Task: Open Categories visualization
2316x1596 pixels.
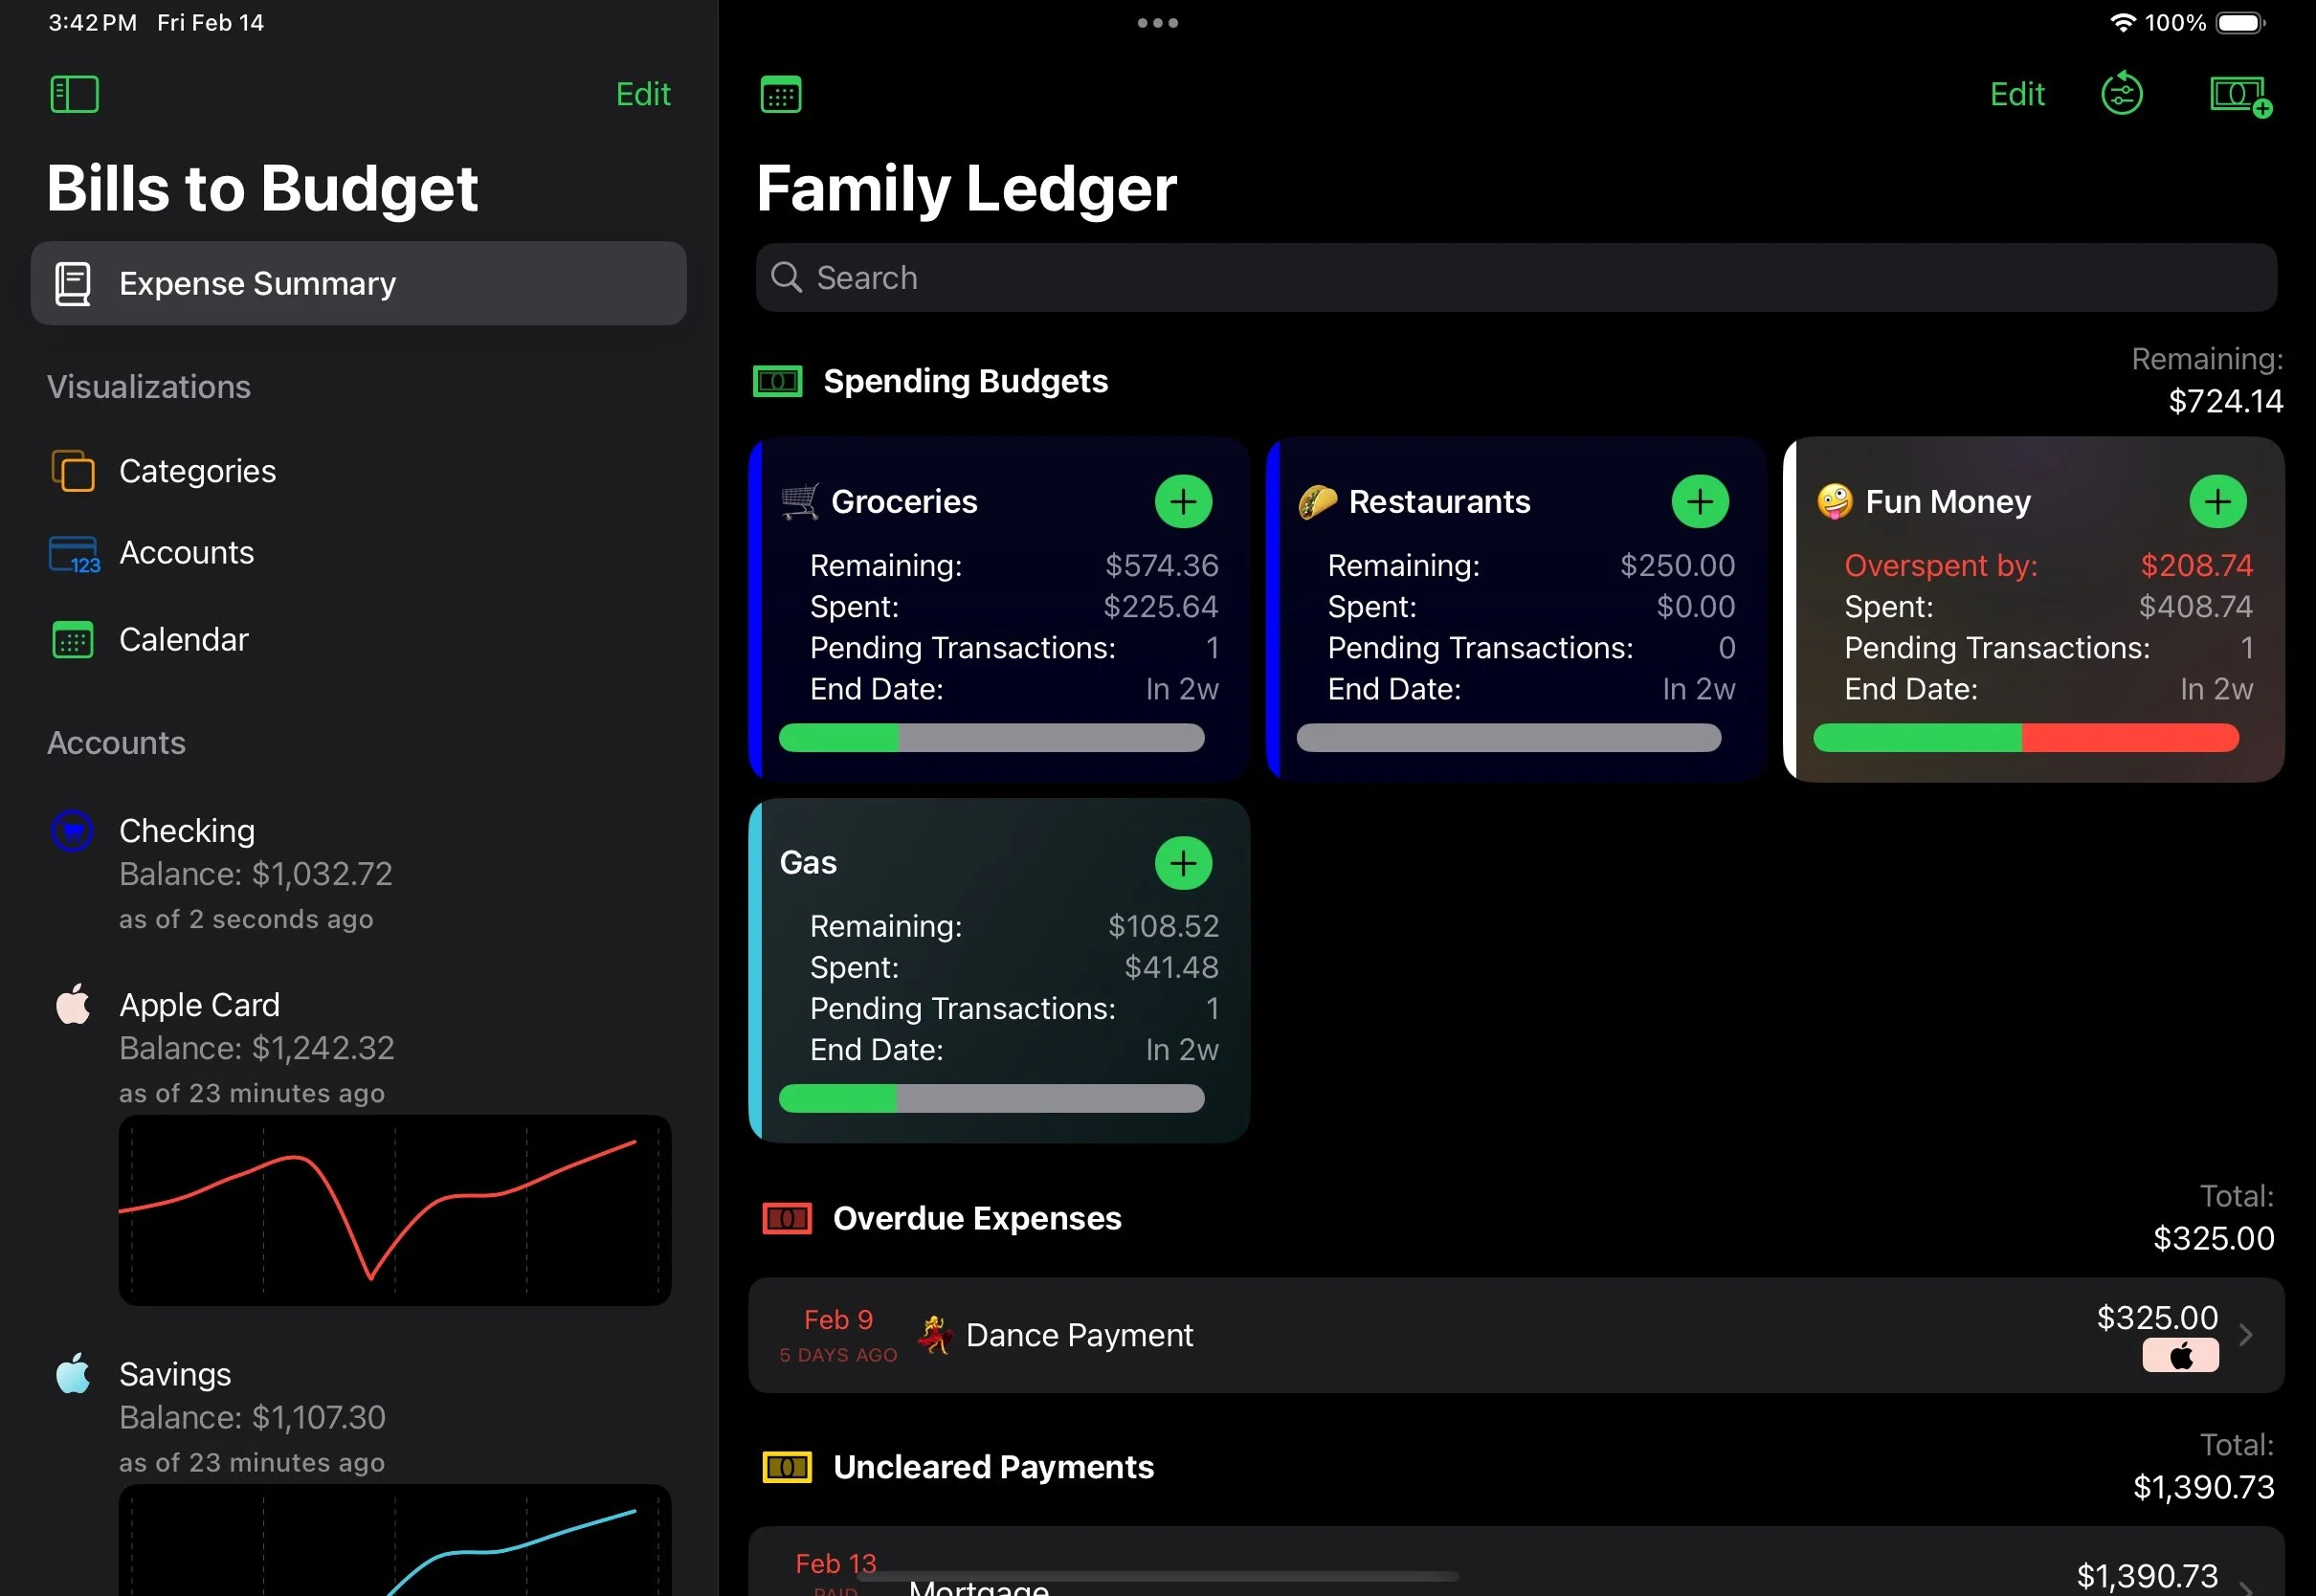Action: [x=197, y=471]
